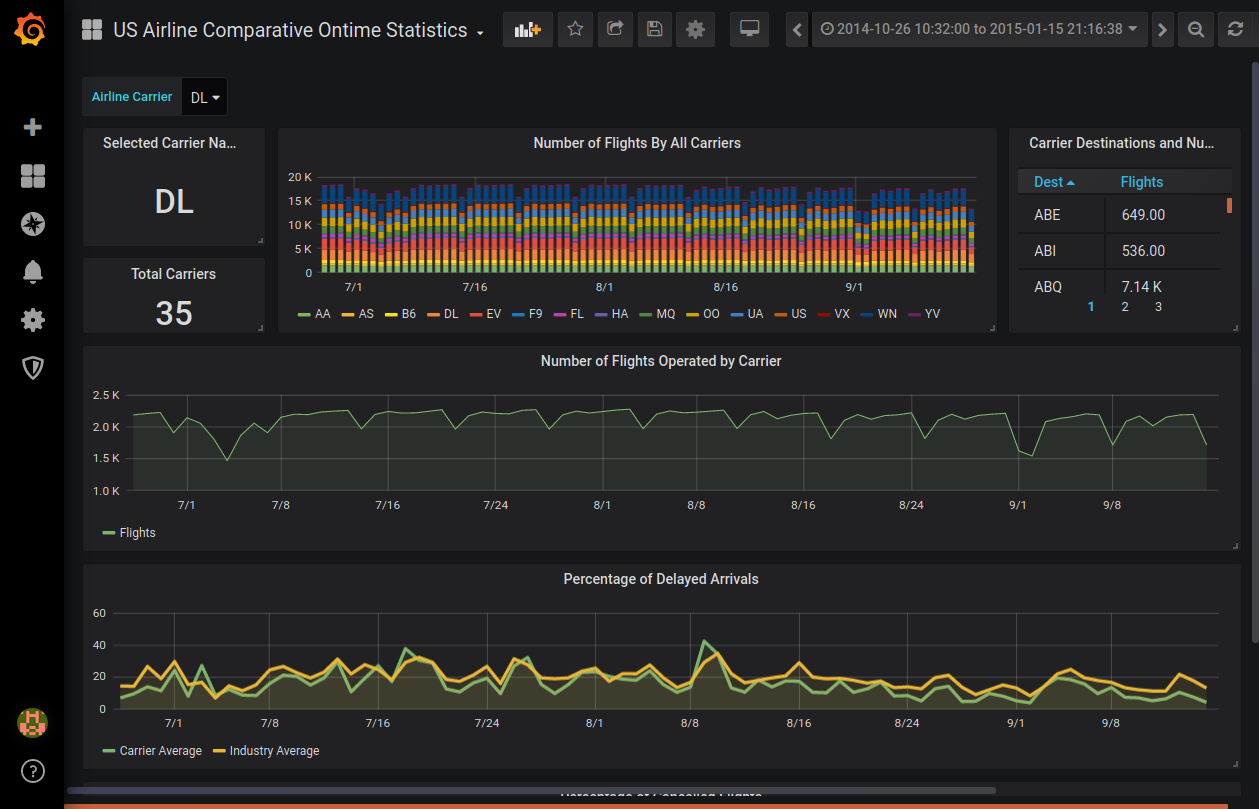The width and height of the screenshot is (1259, 809).
Task: Open the Alerting bell in sidebar
Action: tap(33, 272)
